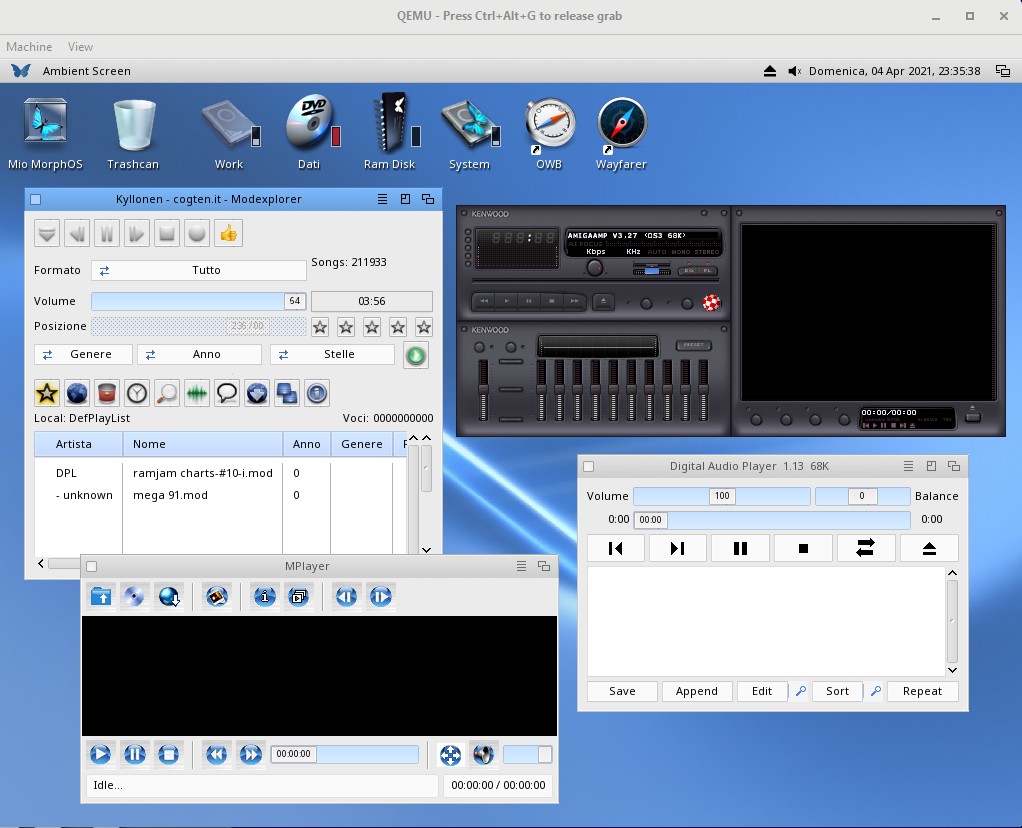
Task: Open the View menu in QEMU
Action: (x=80, y=47)
